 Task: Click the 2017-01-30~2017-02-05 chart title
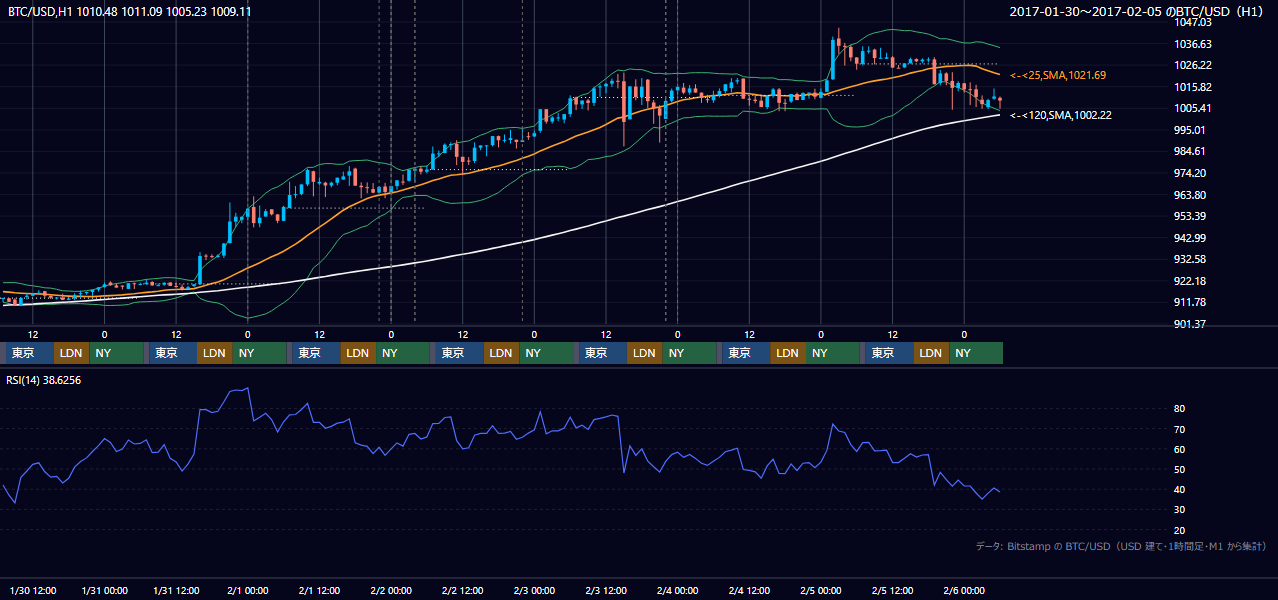click(1138, 11)
